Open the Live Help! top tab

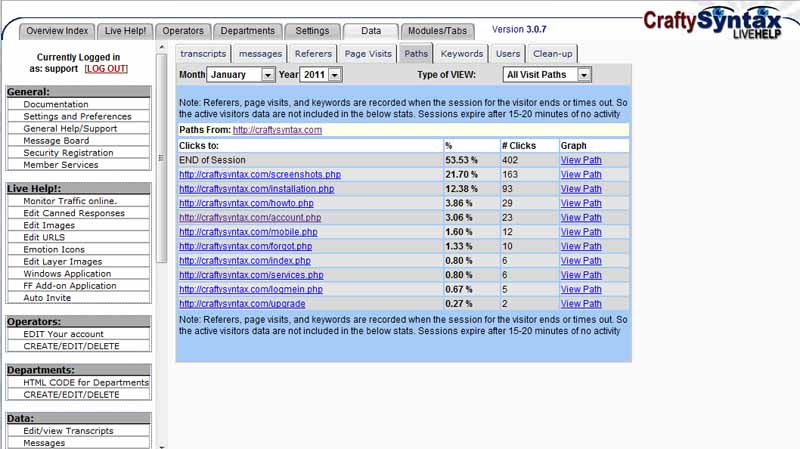point(125,31)
